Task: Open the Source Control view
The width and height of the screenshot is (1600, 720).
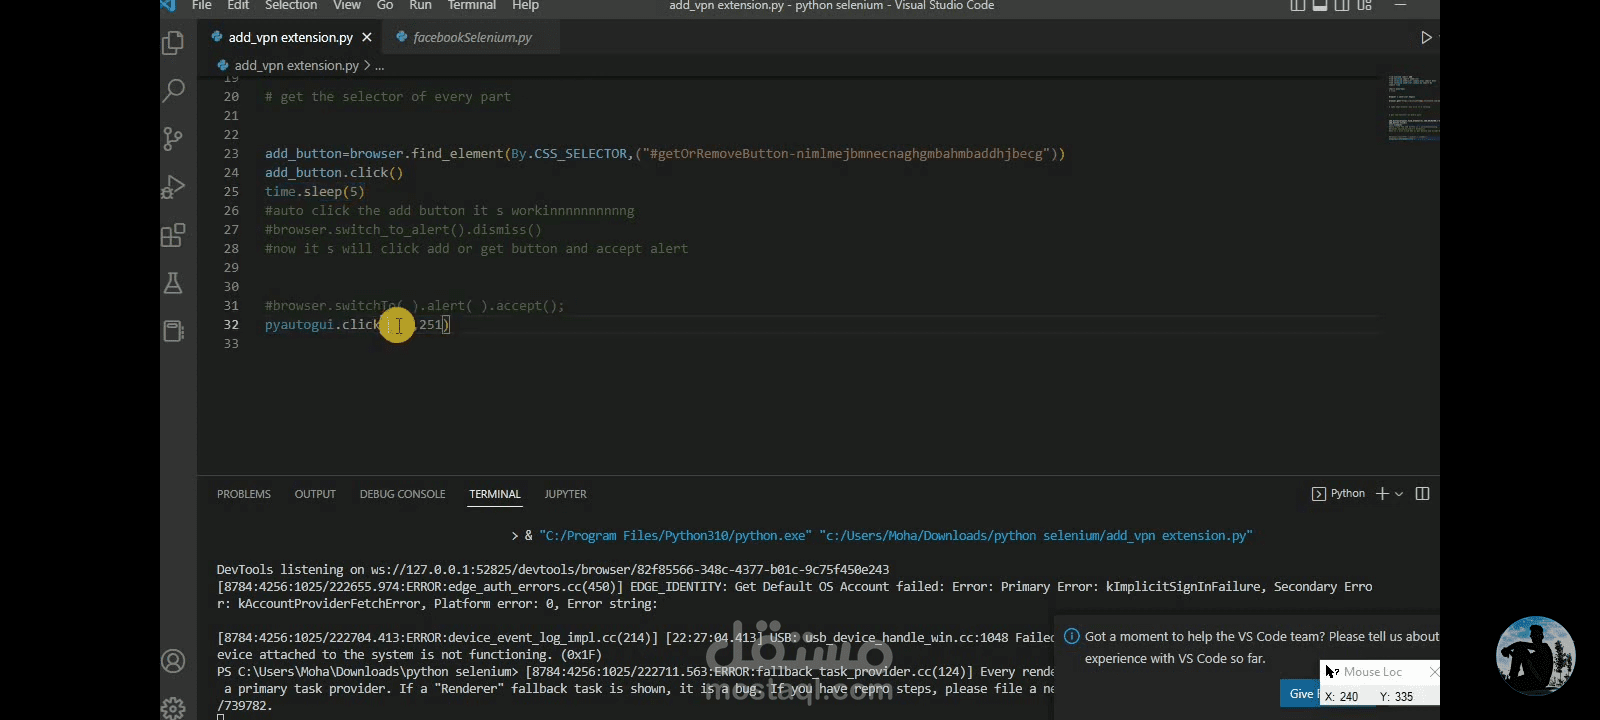Action: pos(173,139)
